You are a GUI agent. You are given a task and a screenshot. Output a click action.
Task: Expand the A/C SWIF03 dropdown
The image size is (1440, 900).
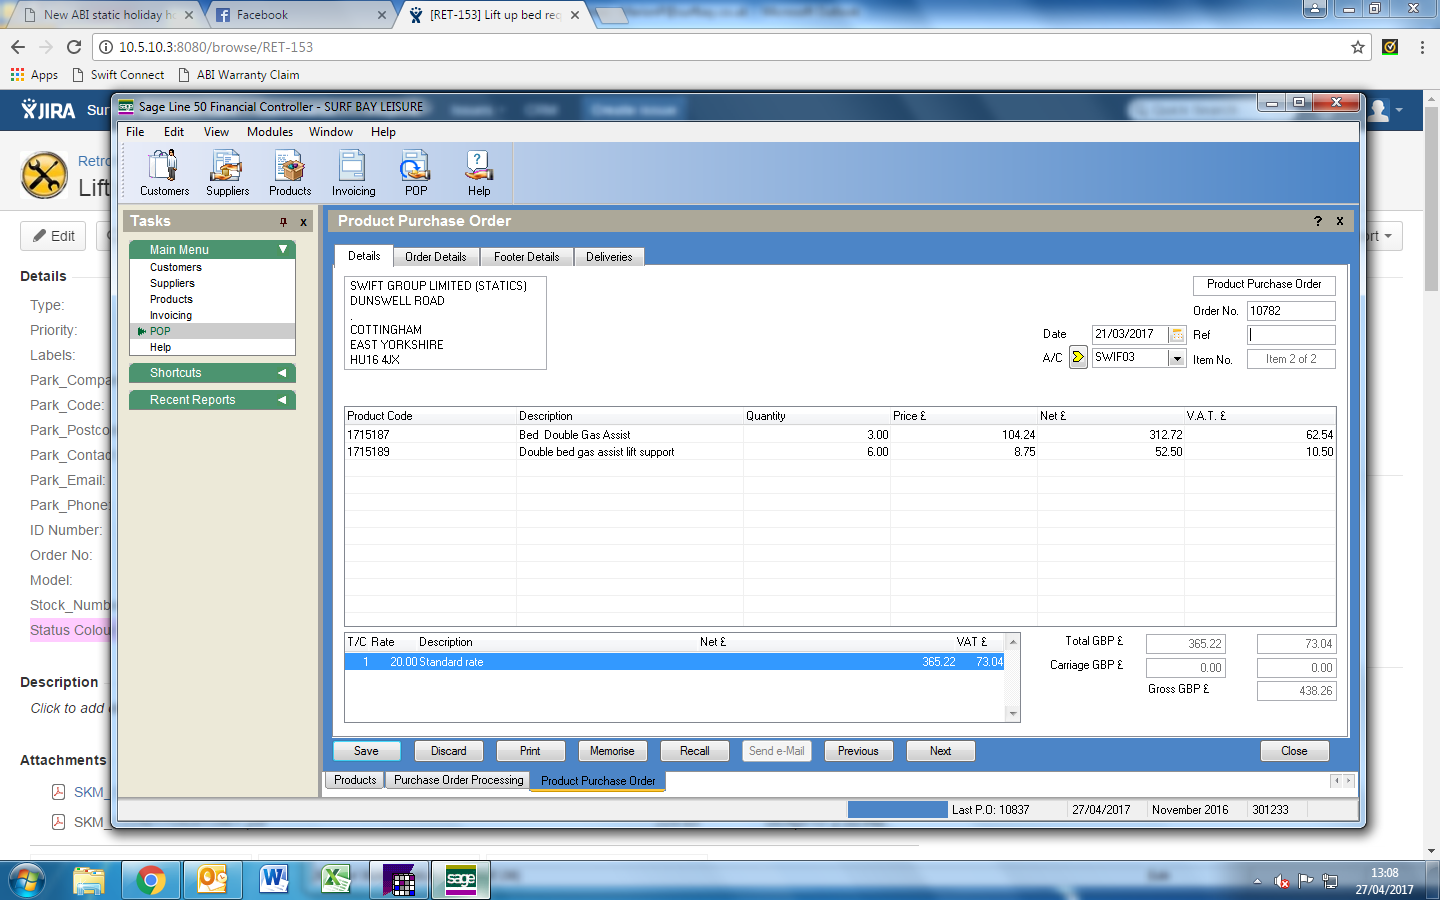[1177, 358]
